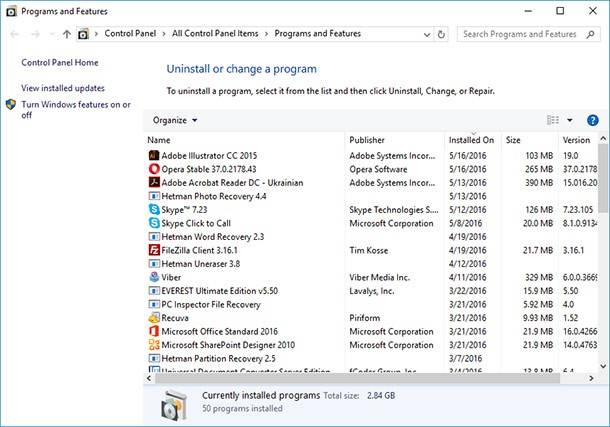This screenshot has width=610, height=427.
Task: Click the Hetman Uneraser 3.8 icon
Action: 154,264
